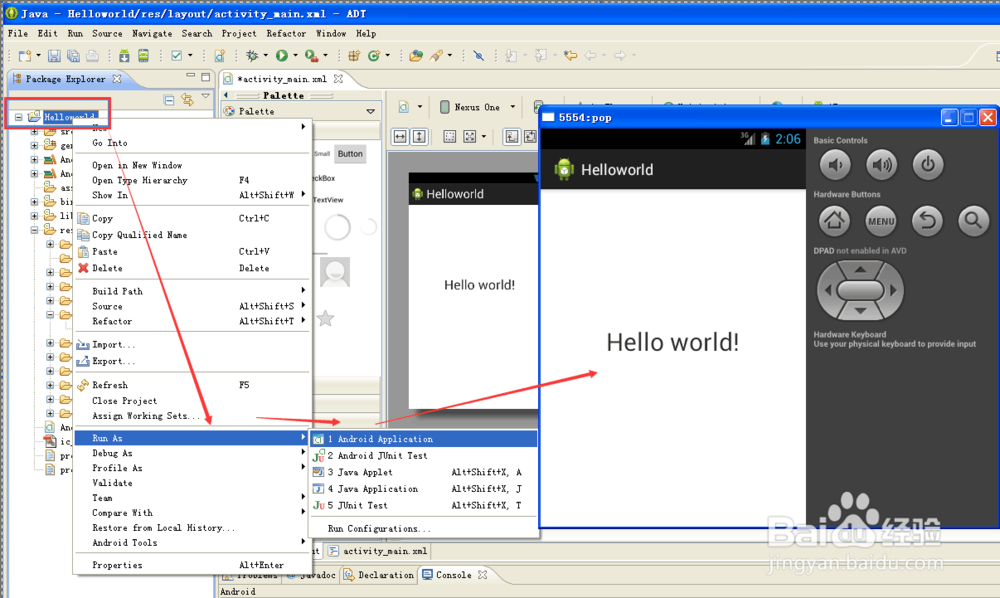The image size is (1000, 598).
Task: Open the Run button dropdown arrow
Action: click(295, 56)
